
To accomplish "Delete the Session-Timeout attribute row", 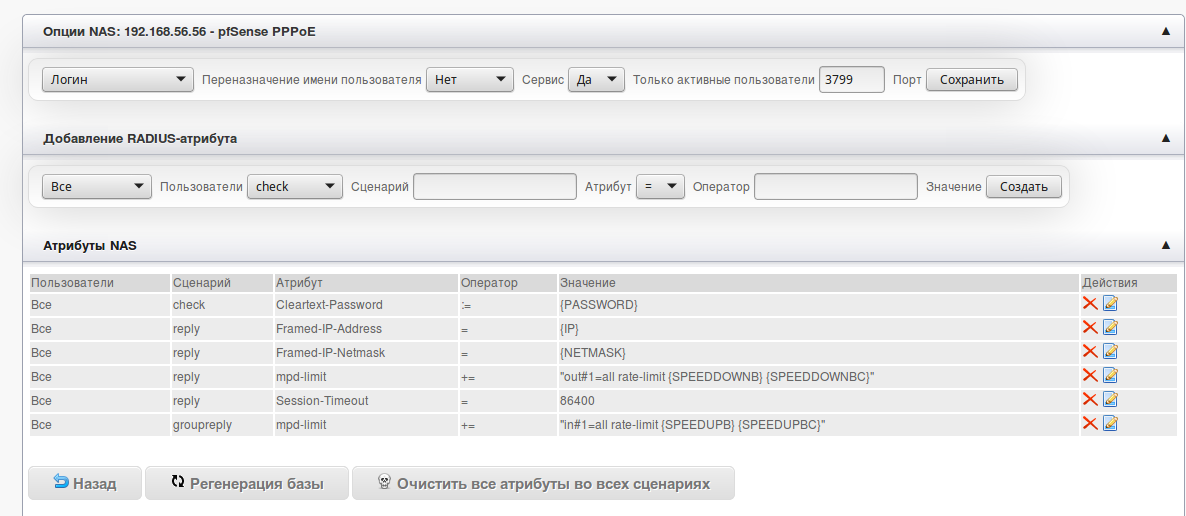I will pyautogui.click(x=1090, y=400).
